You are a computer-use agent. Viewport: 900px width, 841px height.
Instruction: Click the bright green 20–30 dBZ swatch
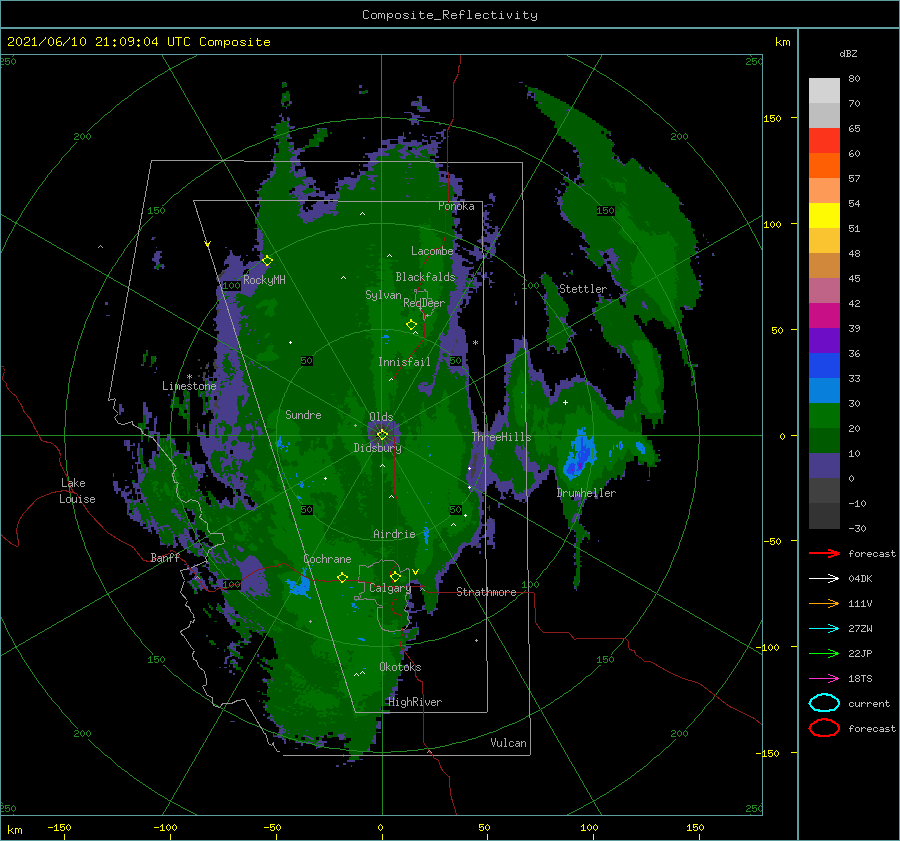tap(824, 415)
